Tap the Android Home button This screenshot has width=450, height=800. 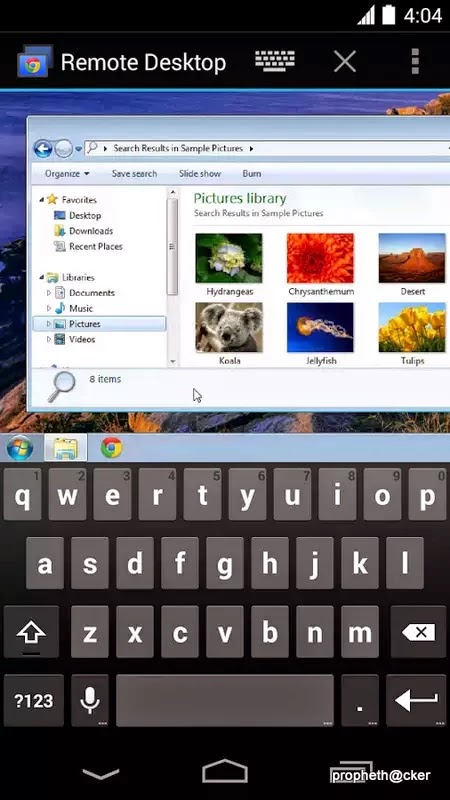(225, 770)
